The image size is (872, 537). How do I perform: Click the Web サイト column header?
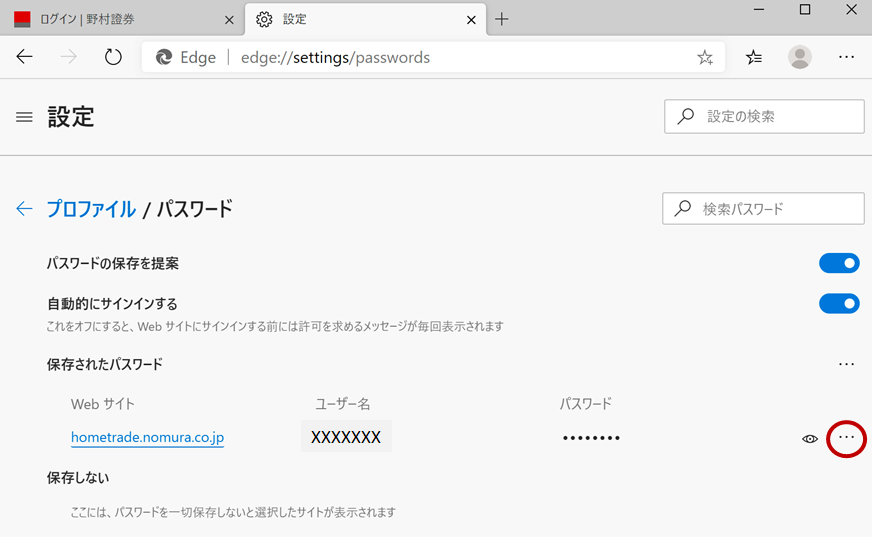102,404
